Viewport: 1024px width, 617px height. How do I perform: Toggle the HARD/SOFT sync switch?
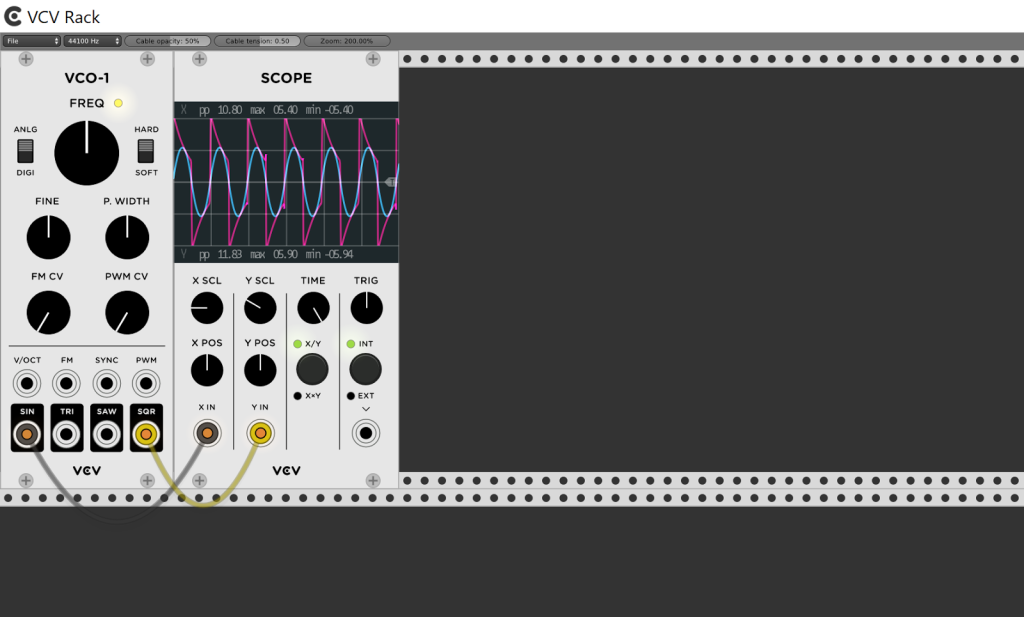(146, 151)
